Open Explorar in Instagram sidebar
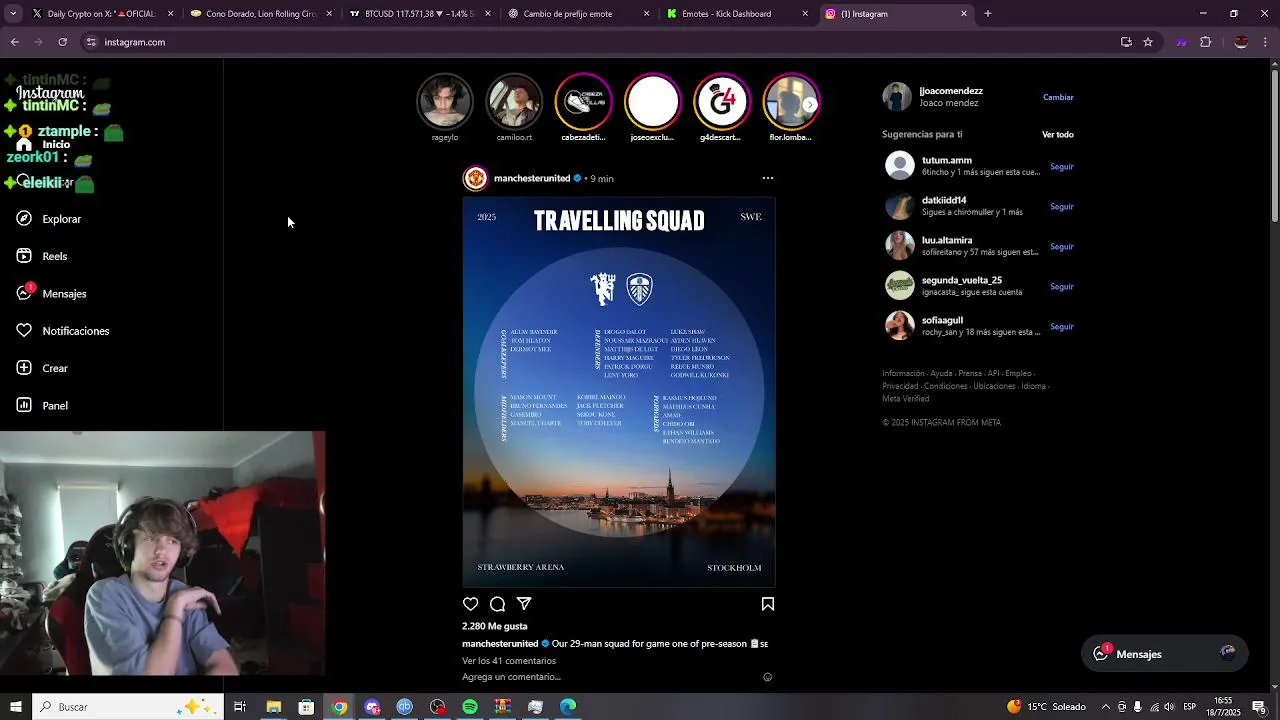The width and height of the screenshot is (1280, 720). pos(48,219)
